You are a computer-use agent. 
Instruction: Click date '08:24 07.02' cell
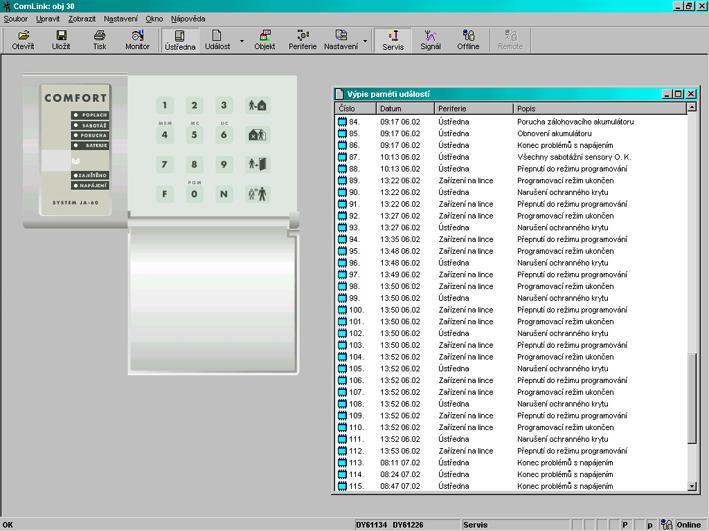400,474
